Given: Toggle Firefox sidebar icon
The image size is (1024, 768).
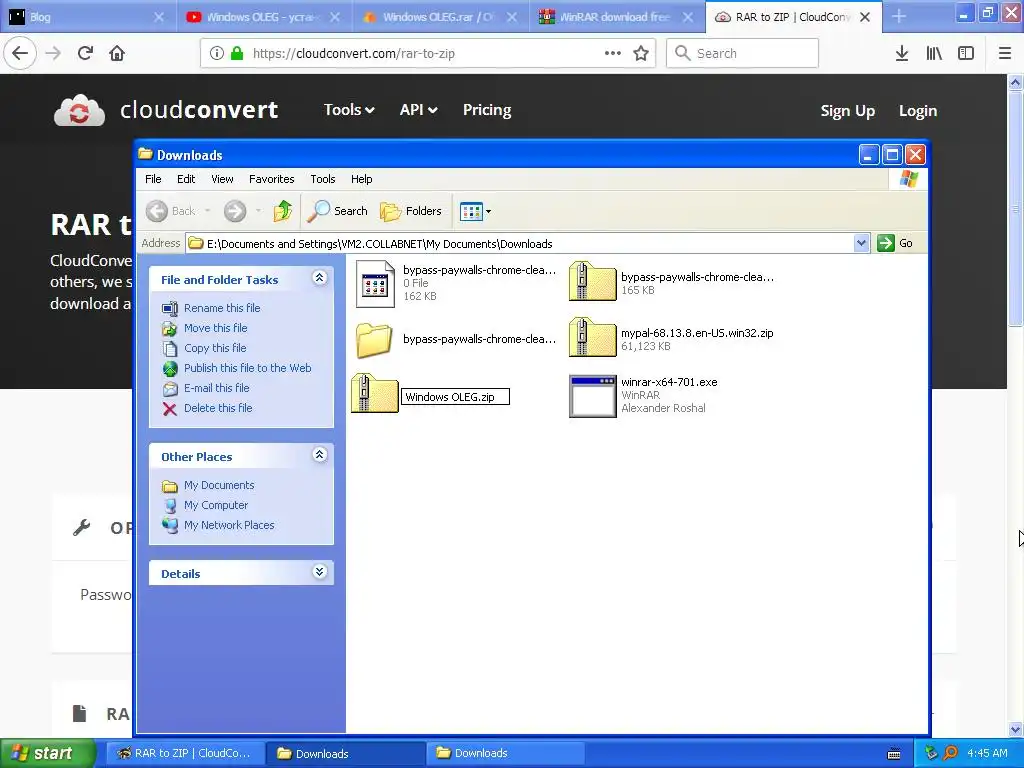Looking at the screenshot, I should click(x=966, y=54).
